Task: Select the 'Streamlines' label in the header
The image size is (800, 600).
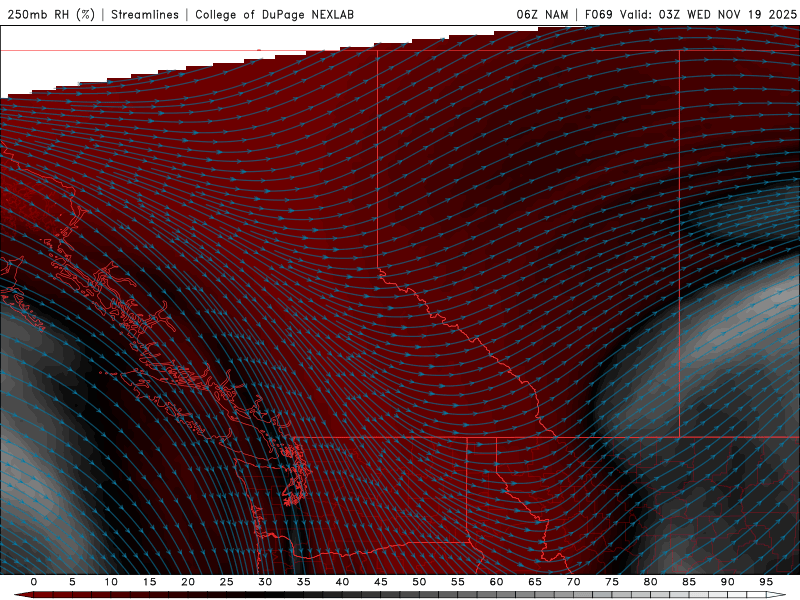Action: [145, 14]
